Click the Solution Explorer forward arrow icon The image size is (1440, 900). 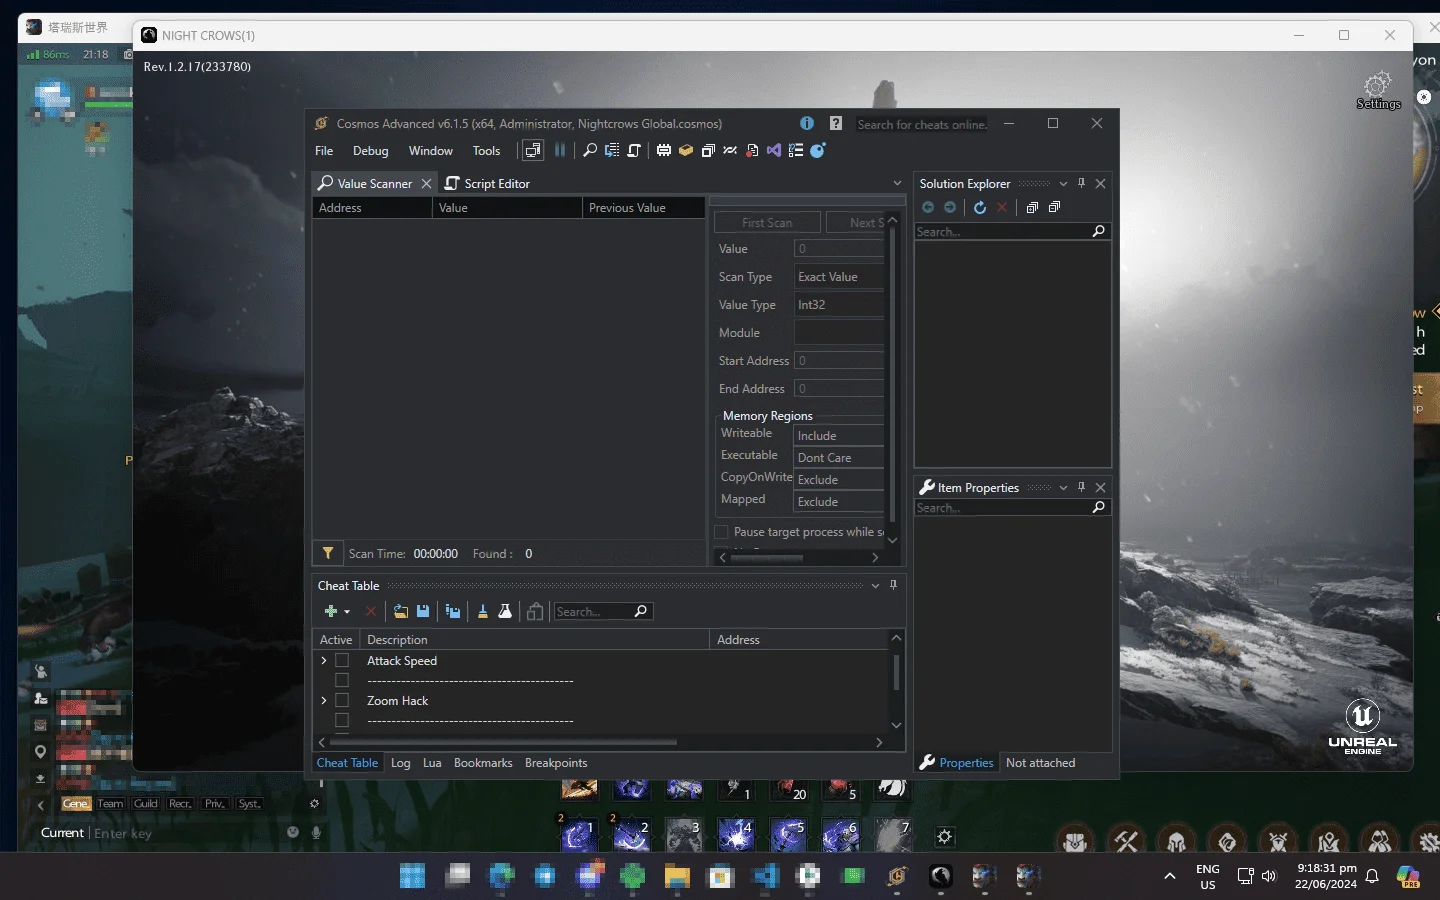pos(950,207)
